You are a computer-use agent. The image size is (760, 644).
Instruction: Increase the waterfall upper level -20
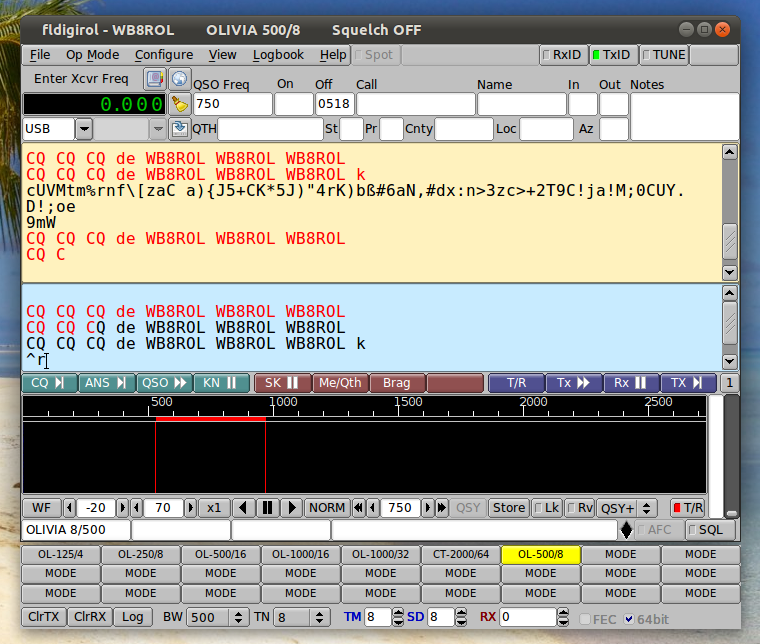pyautogui.click(x=122, y=508)
